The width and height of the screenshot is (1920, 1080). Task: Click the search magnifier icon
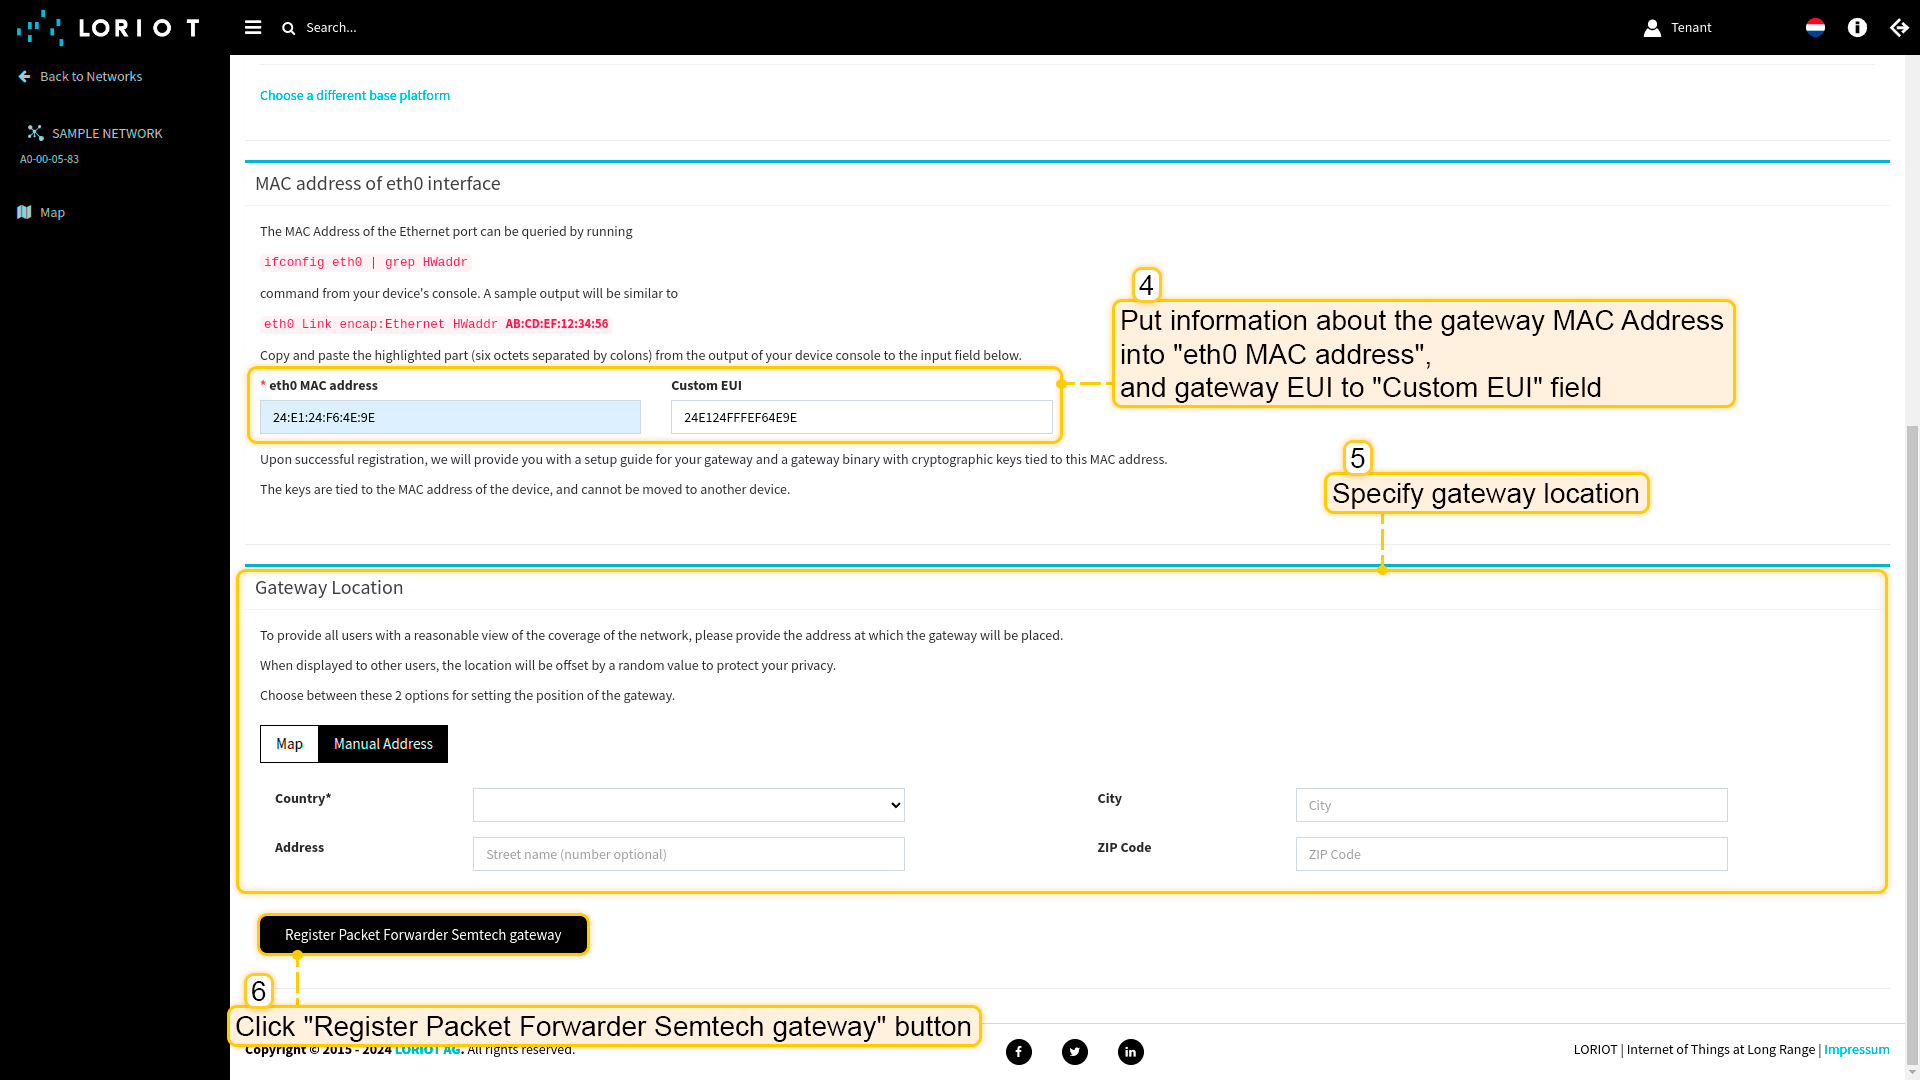click(289, 27)
